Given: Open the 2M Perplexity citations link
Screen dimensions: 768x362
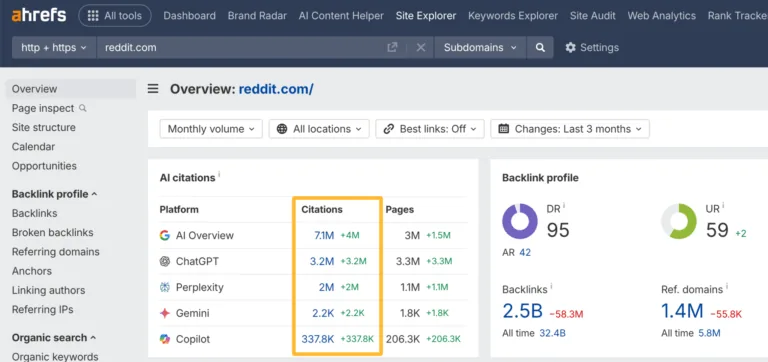Looking at the screenshot, I should point(326,288).
